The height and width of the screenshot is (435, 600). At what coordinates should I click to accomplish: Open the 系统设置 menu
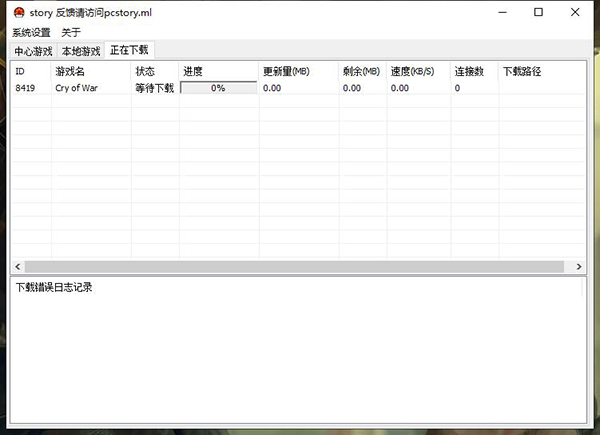pos(31,32)
